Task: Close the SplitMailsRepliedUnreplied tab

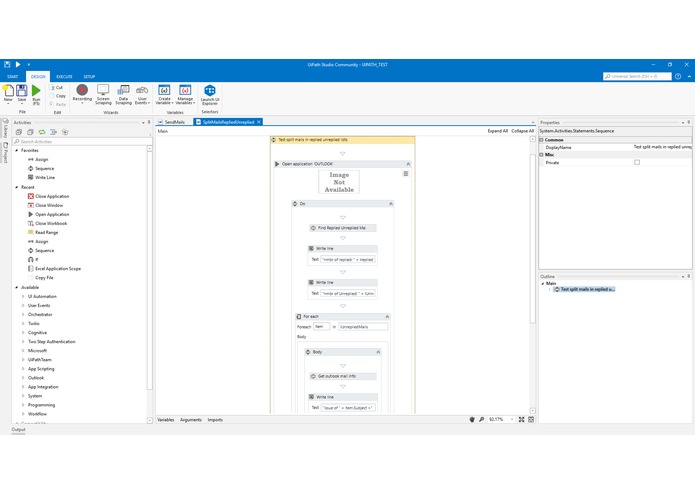Action: point(259,122)
